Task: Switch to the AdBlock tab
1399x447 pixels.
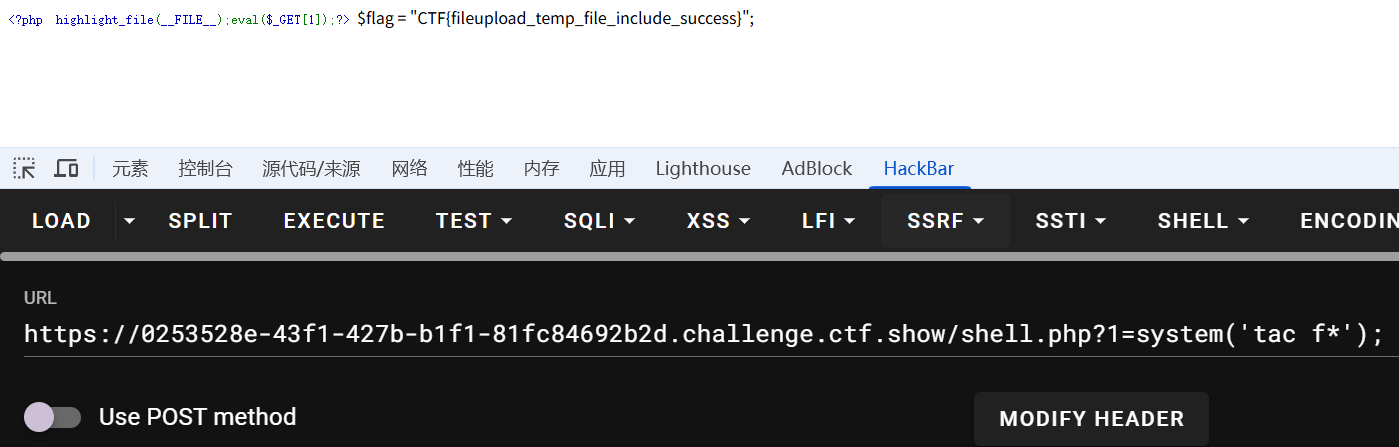Action: coord(817,169)
